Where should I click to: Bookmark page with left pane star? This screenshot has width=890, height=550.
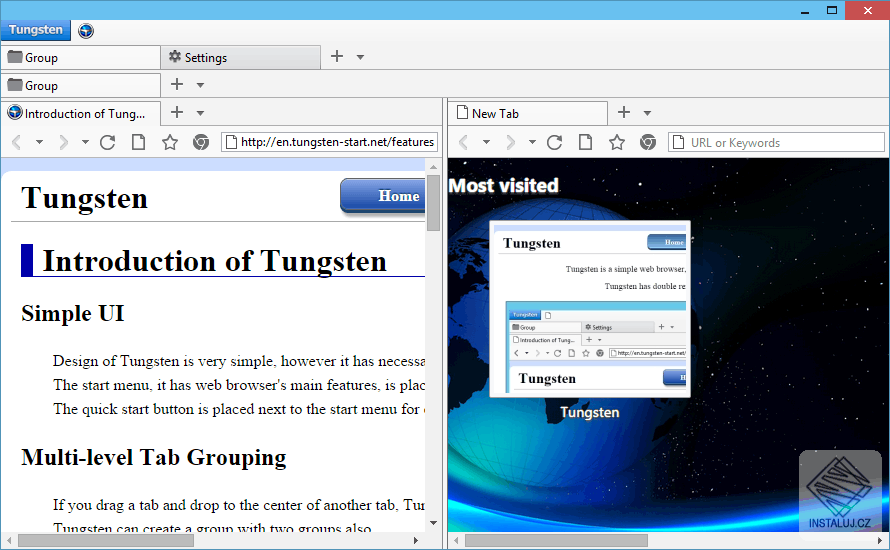(170, 142)
